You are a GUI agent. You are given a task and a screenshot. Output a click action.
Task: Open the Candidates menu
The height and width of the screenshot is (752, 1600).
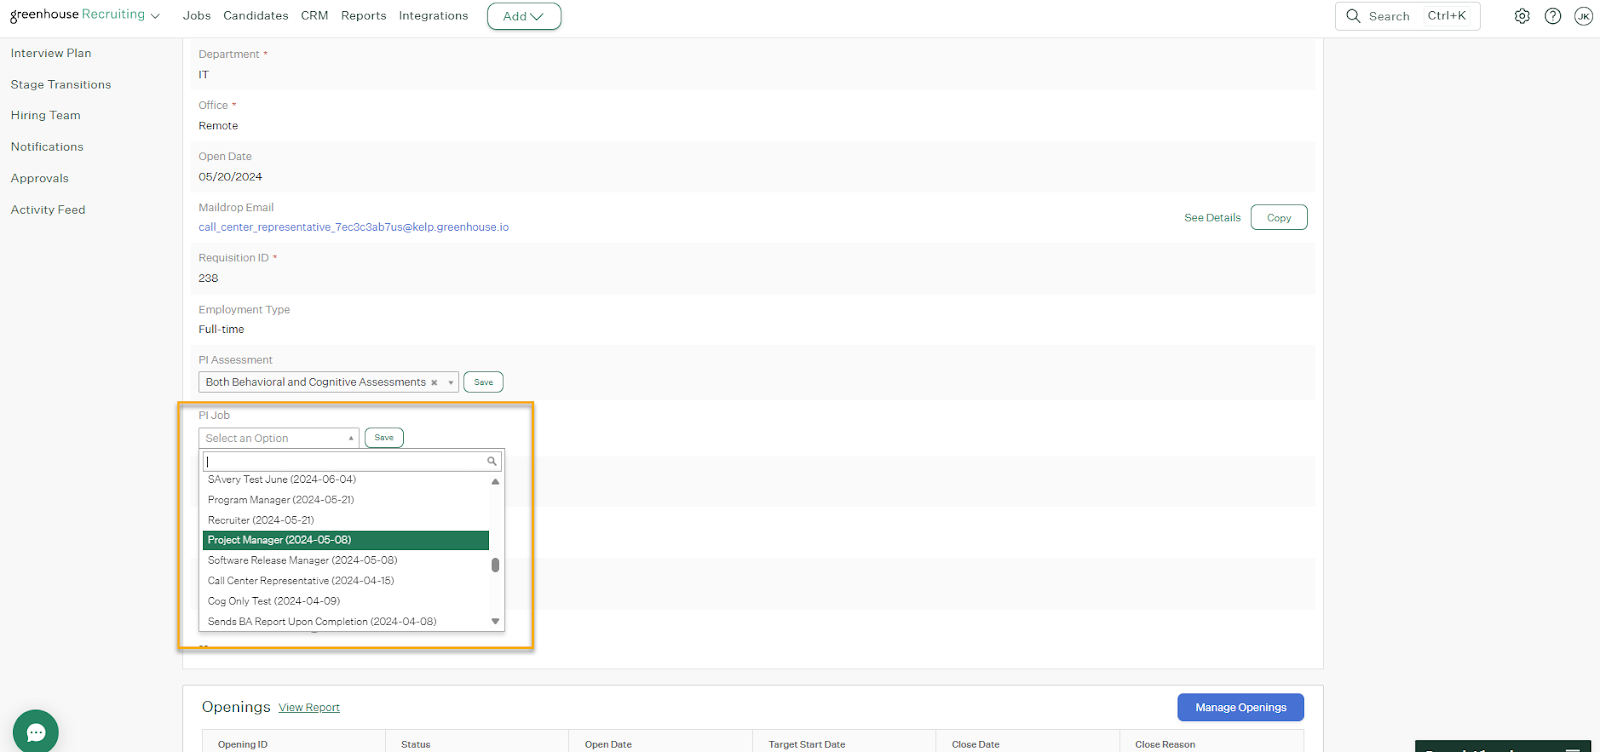(x=255, y=16)
